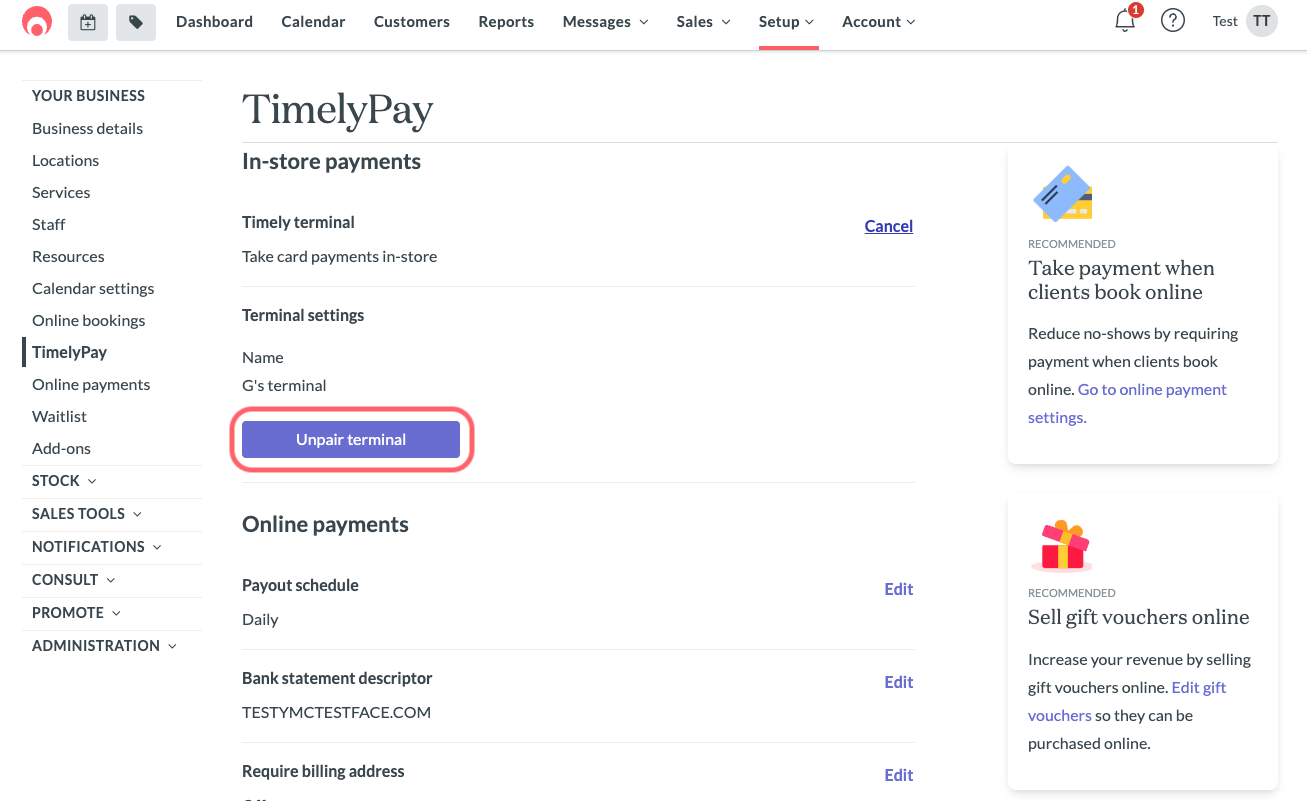Edit the Payout schedule
The image size is (1307, 801).
point(898,589)
